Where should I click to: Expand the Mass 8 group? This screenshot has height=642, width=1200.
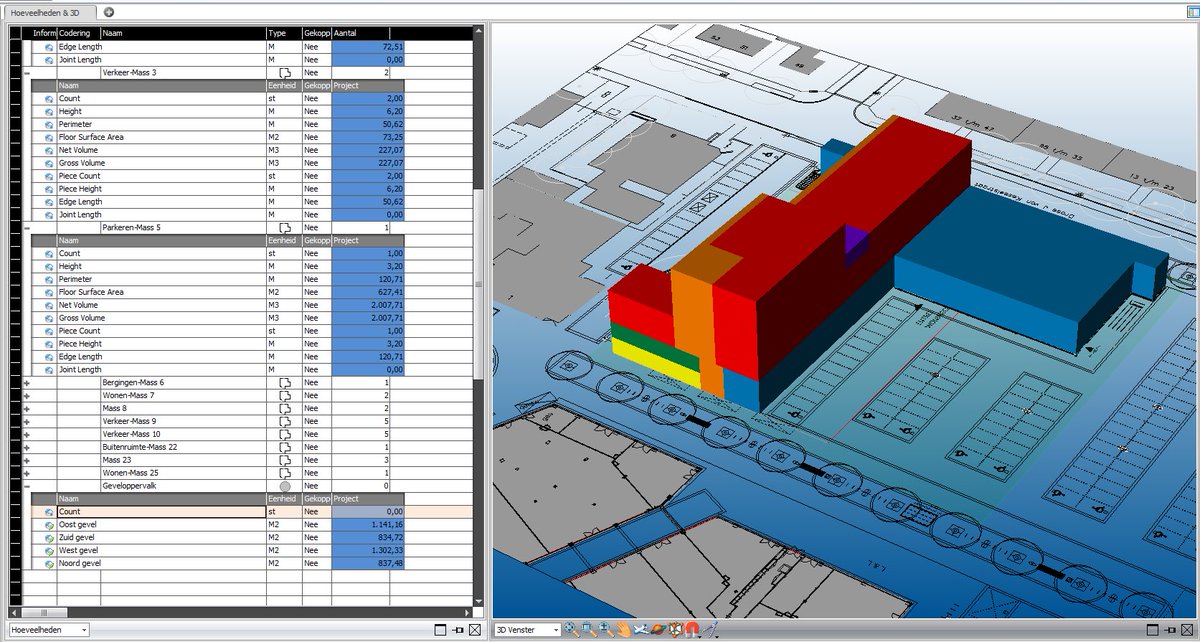[27, 409]
